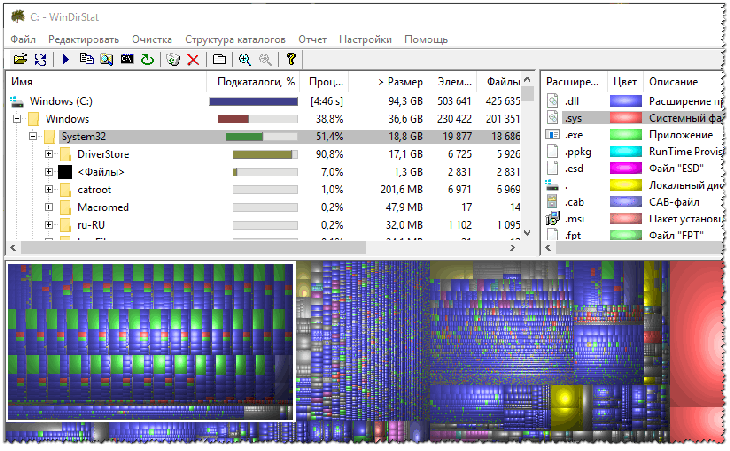The image size is (730, 451).
Task: Click the drive icon beside Windows (C:)
Action: click(17, 101)
